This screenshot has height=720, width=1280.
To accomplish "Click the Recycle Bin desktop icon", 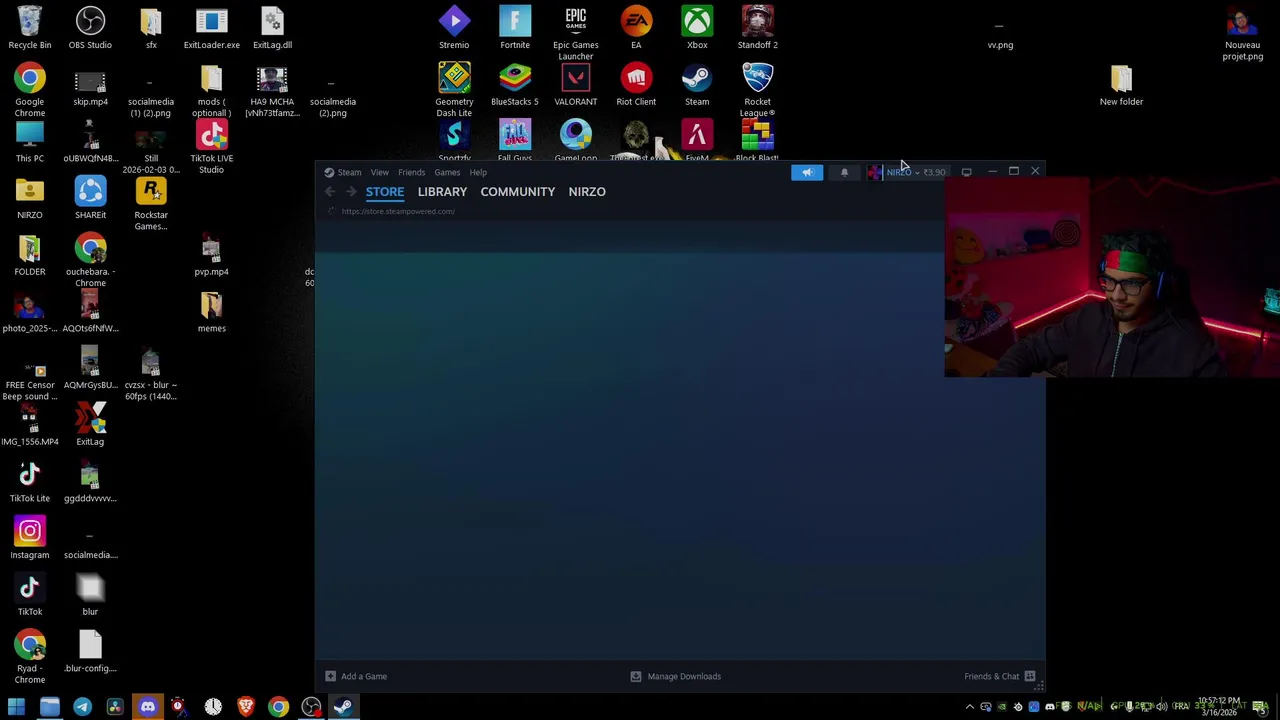I will [x=29, y=28].
